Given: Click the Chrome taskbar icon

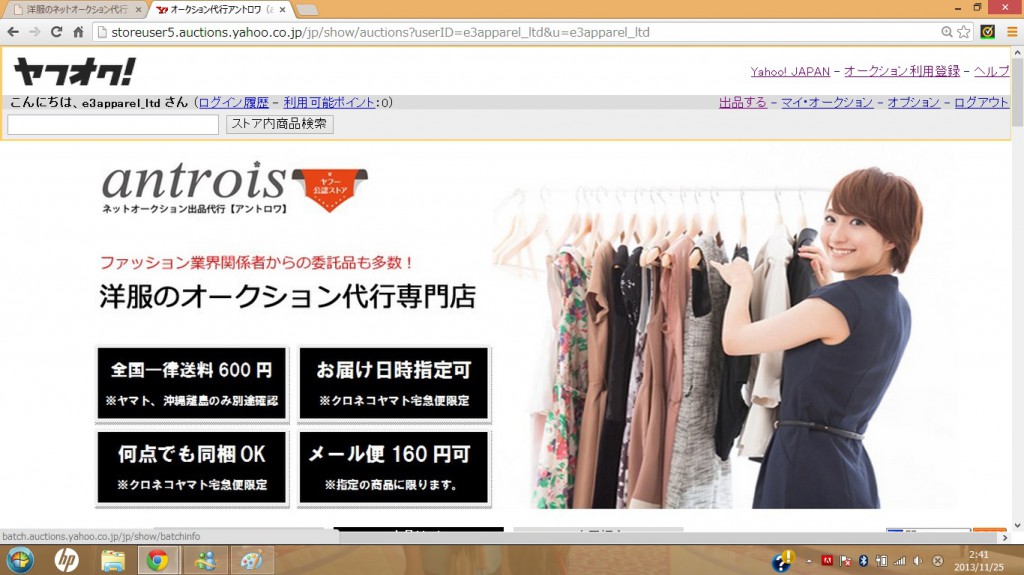Looking at the screenshot, I should coord(157,560).
